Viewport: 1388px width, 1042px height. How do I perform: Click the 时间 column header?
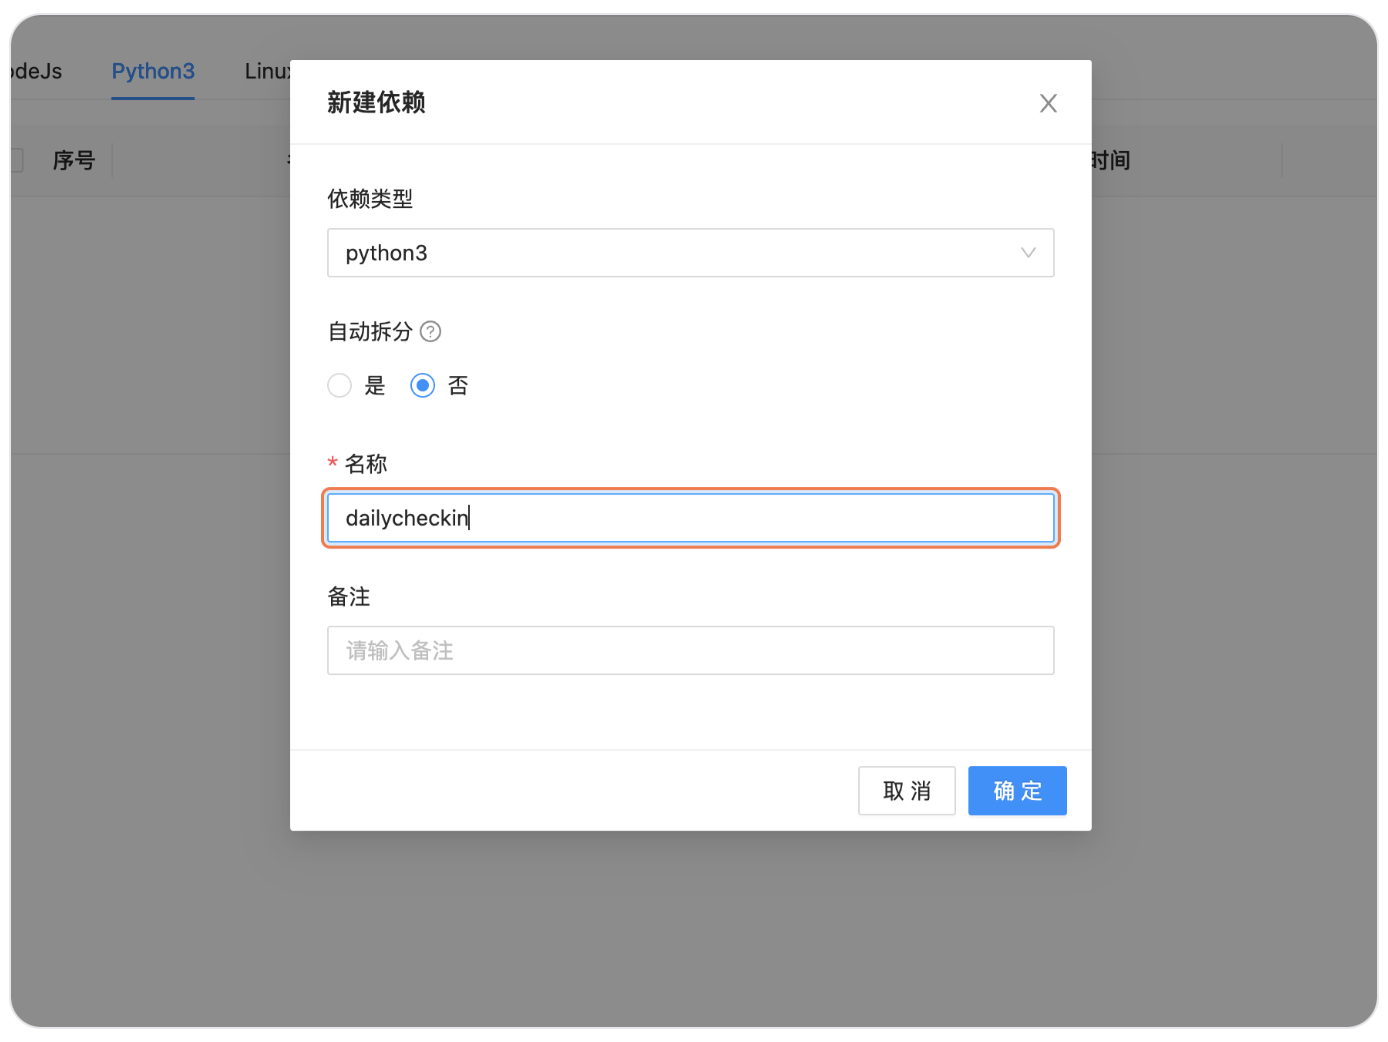click(x=1111, y=160)
